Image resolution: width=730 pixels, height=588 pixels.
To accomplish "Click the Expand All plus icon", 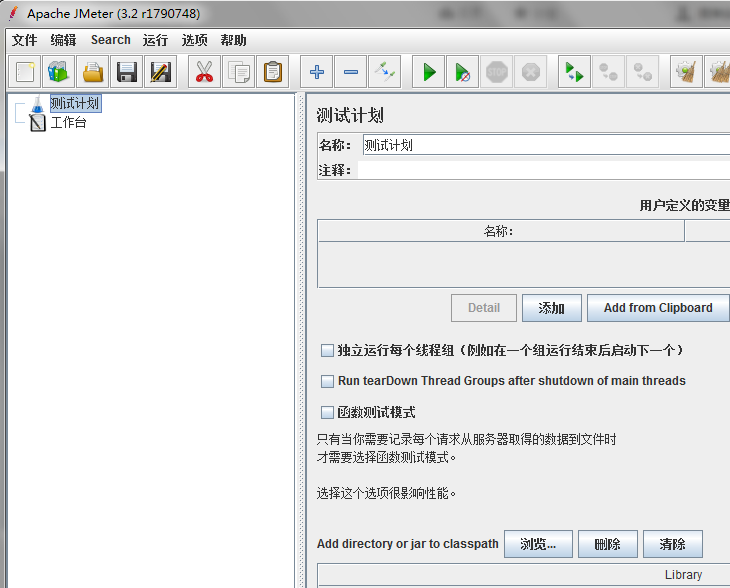I will pos(317,72).
